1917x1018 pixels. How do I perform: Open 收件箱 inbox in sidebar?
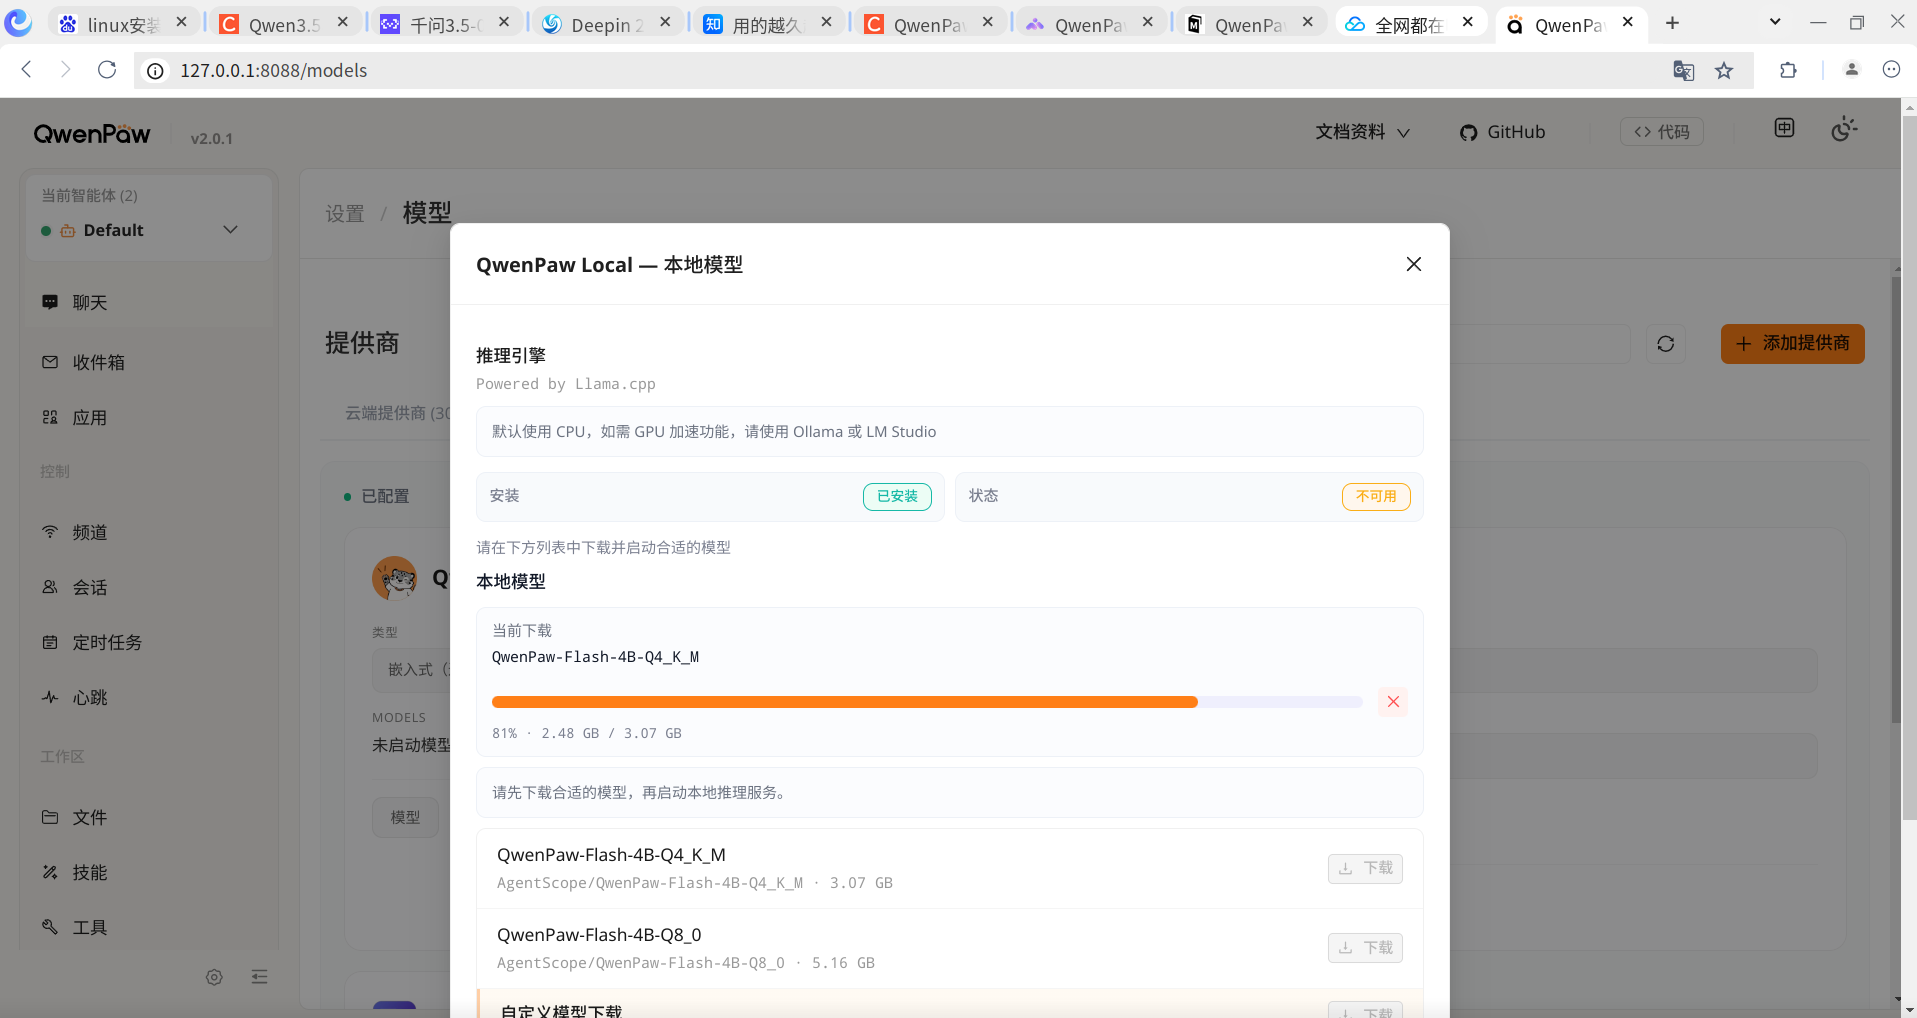150,362
